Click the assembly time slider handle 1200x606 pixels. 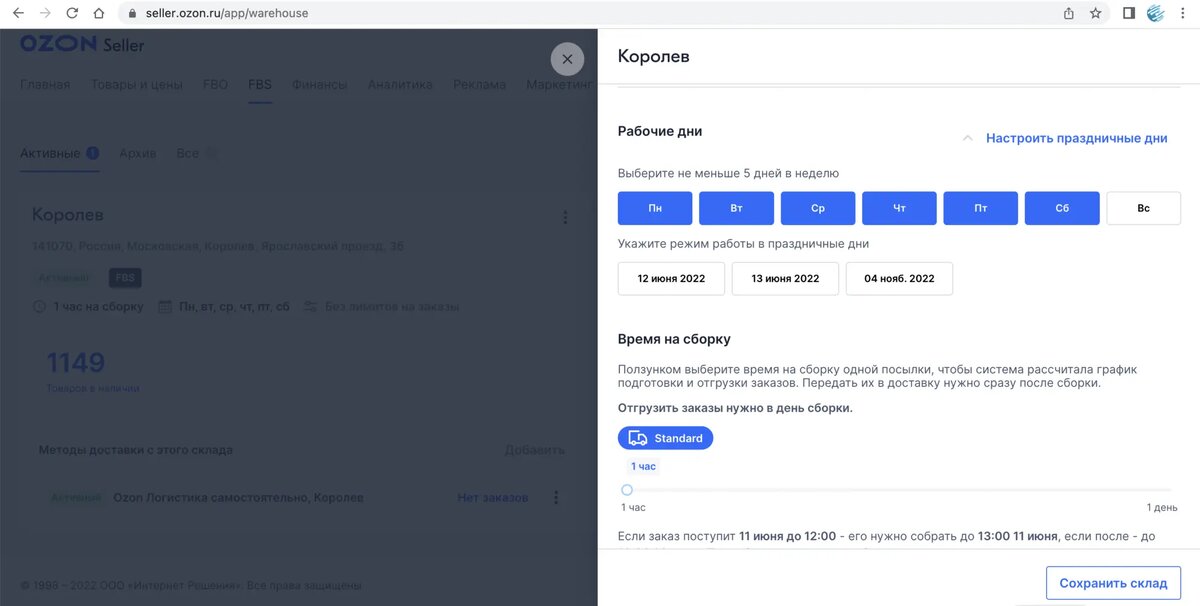coord(627,490)
